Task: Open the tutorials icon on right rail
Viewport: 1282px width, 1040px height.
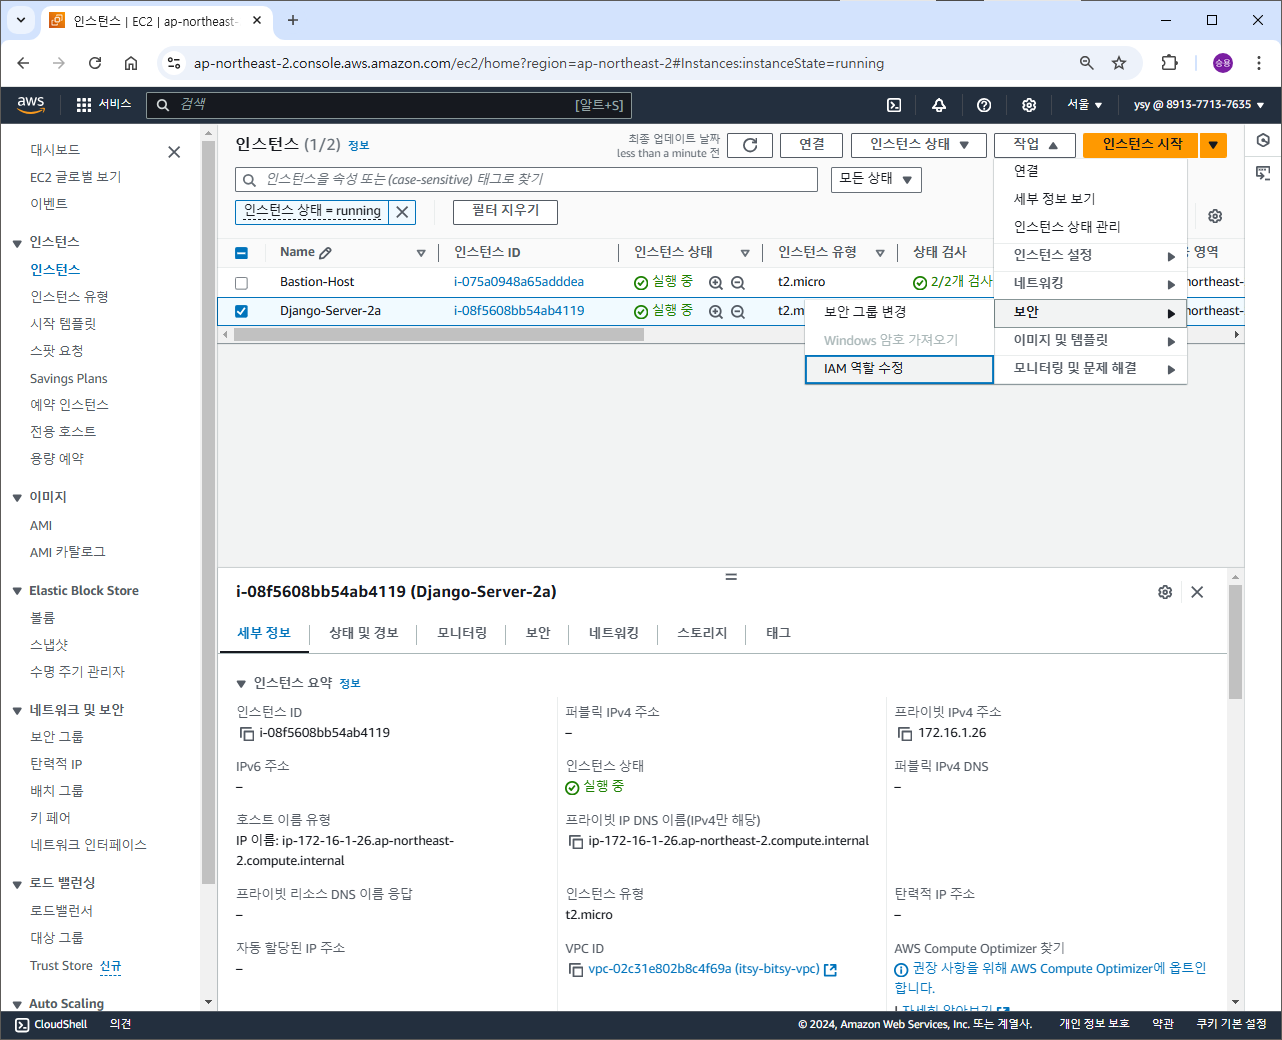Action: click(1263, 173)
